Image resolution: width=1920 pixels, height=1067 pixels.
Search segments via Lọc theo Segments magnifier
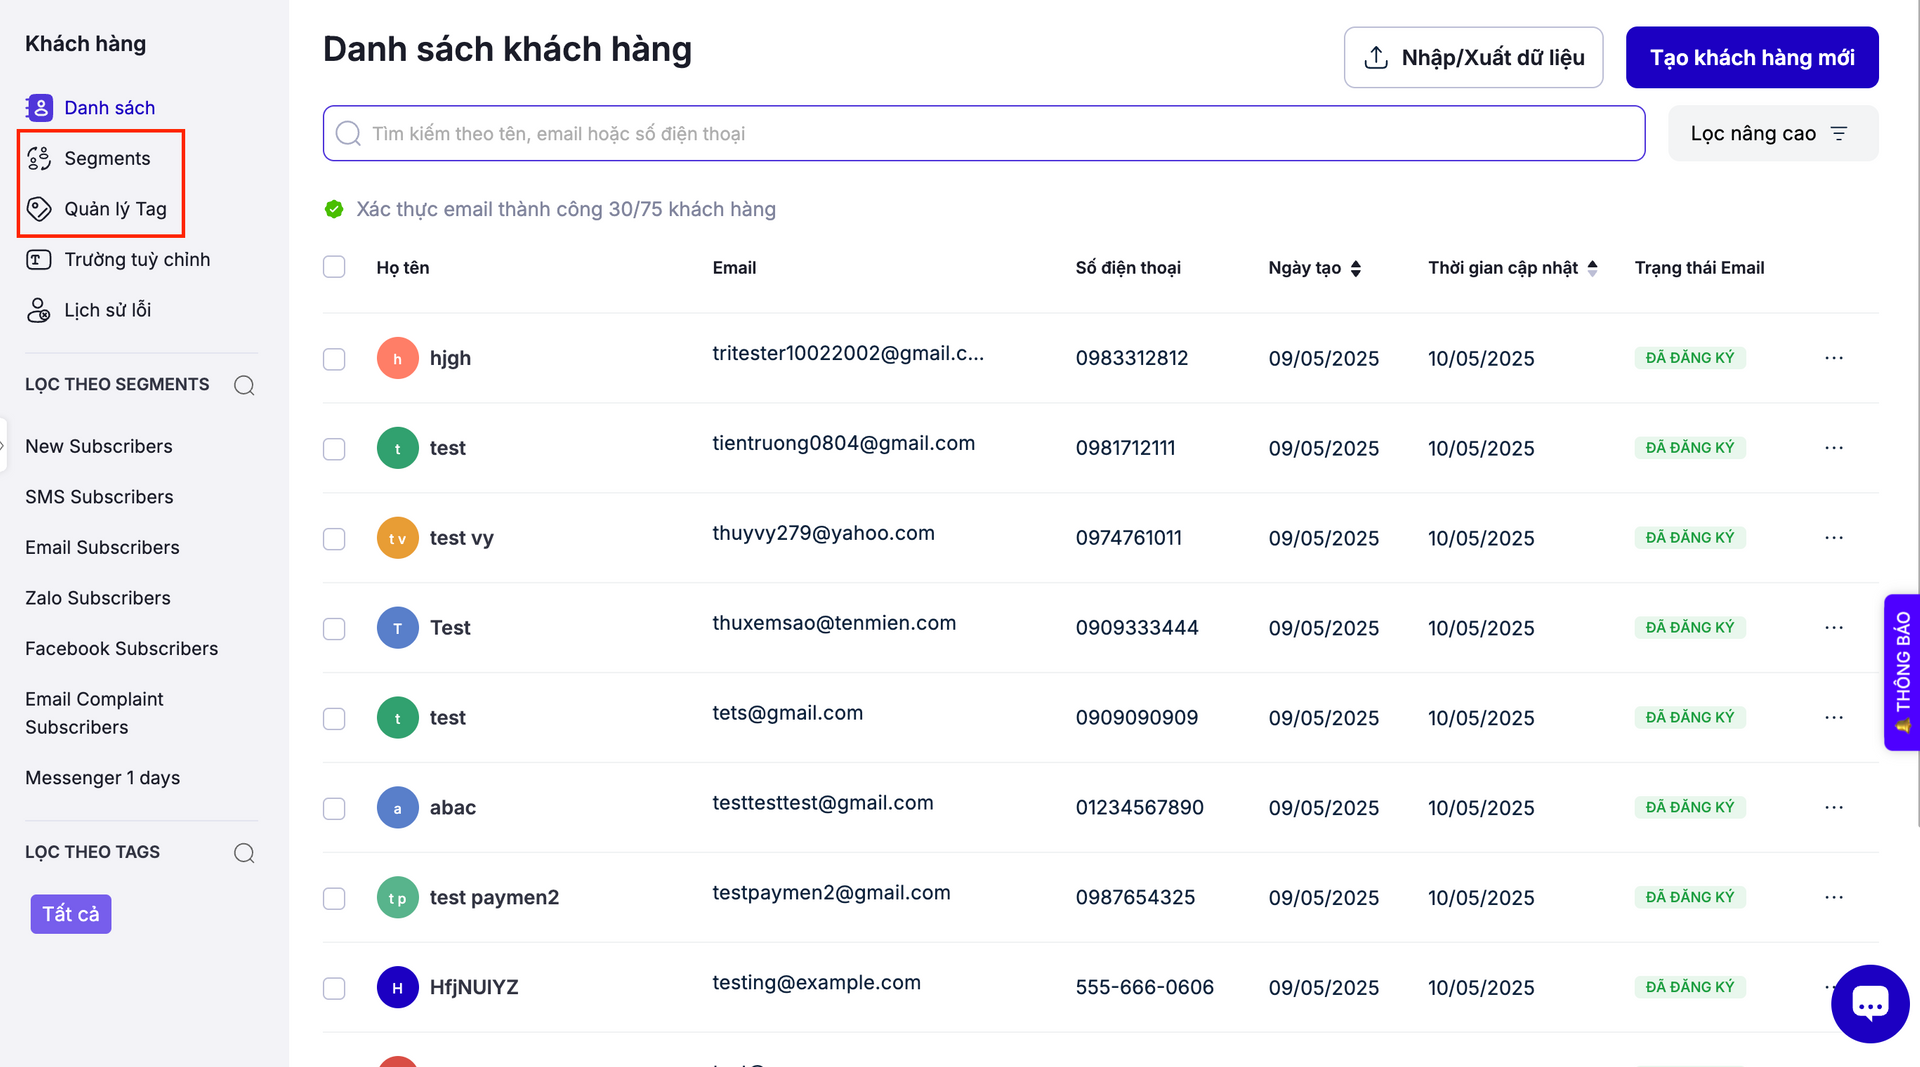tap(244, 385)
